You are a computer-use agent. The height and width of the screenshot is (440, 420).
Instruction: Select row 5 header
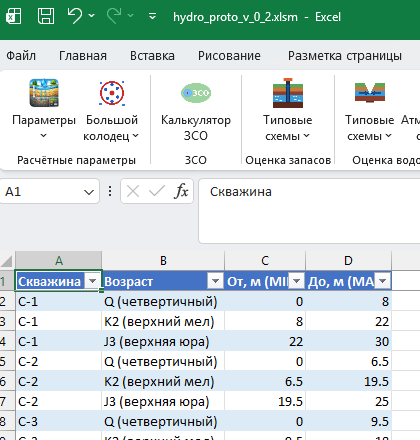7,361
